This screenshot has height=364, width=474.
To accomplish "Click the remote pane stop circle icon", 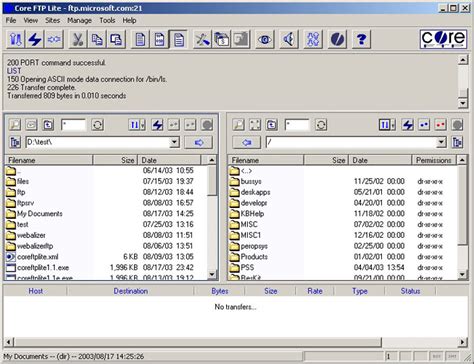I will click(457, 125).
